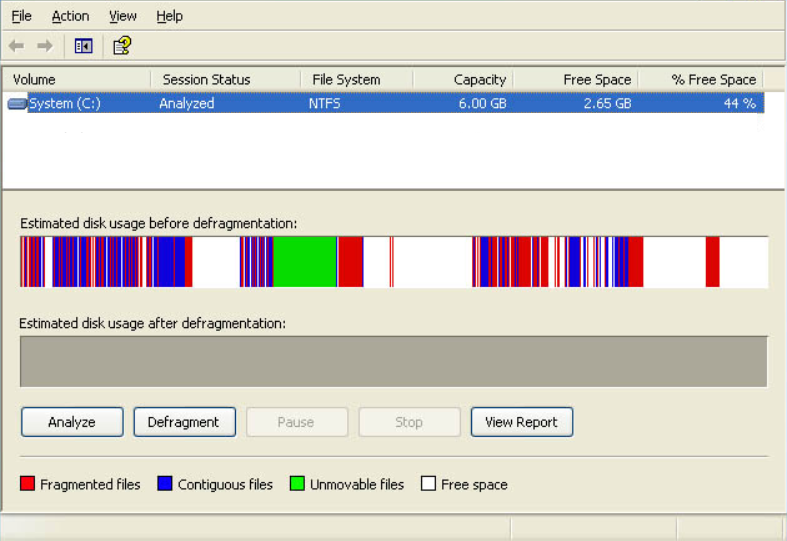Click the 'NTFS' file system cell
The width and height of the screenshot is (787, 541).
[x=324, y=103]
